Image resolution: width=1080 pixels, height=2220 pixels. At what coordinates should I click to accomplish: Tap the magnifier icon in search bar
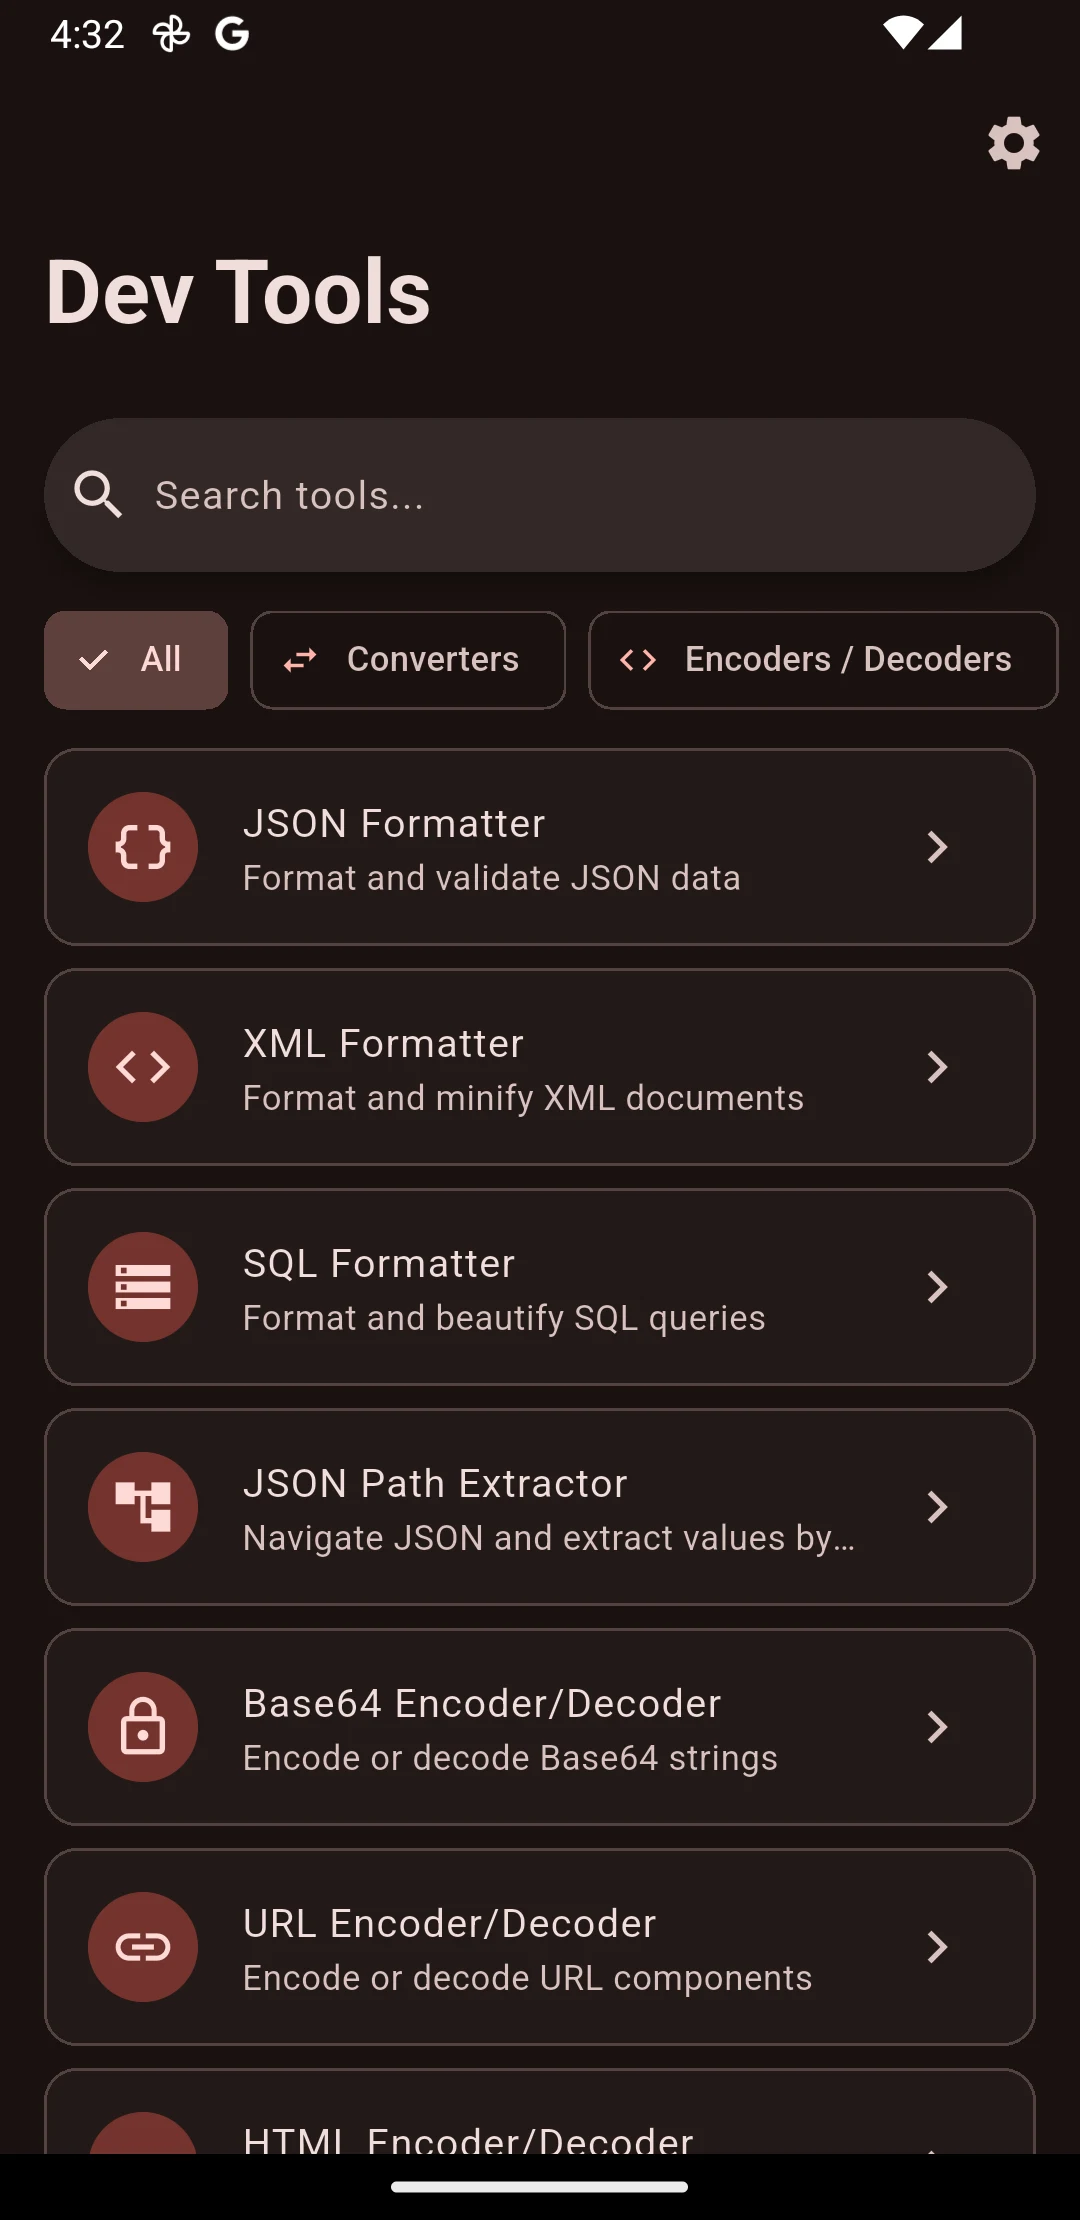pos(98,495)
